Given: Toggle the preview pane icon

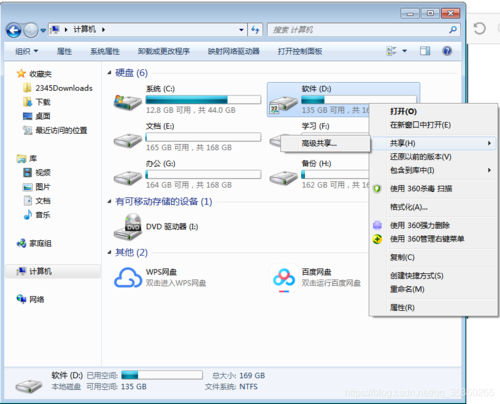Looking at the screenshot, I should pos(425,51).
